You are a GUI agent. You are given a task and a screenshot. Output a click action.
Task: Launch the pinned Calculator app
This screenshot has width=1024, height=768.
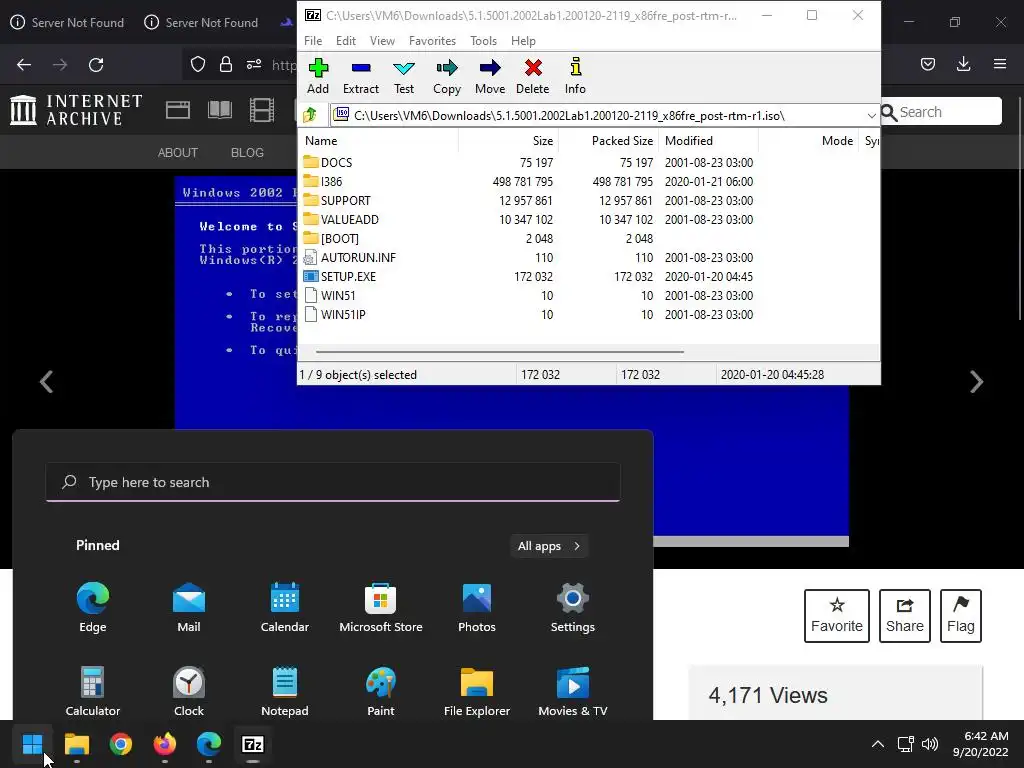tap(93, 691)
